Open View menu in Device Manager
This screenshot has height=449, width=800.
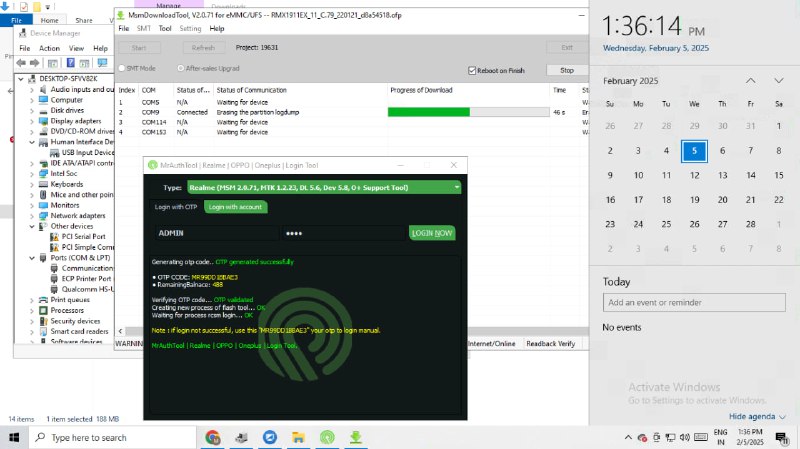[x=77, y=48]
